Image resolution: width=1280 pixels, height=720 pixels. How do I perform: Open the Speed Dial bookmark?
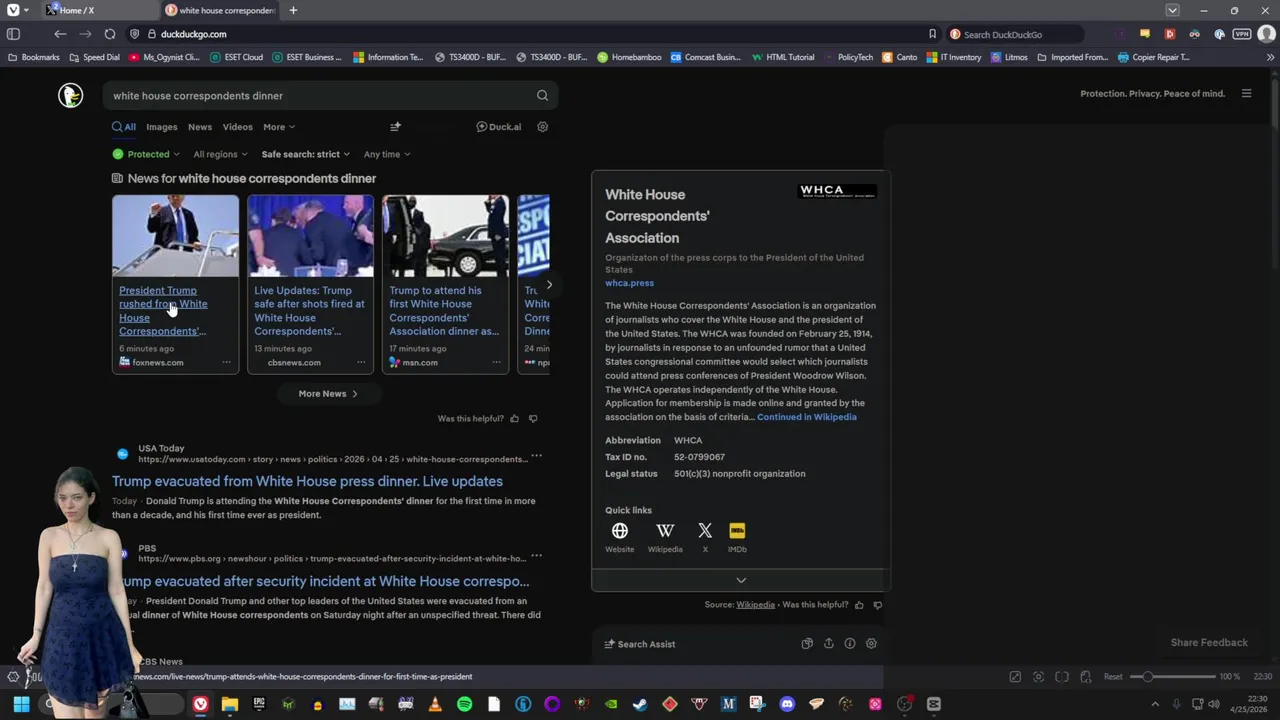[95, 57]
